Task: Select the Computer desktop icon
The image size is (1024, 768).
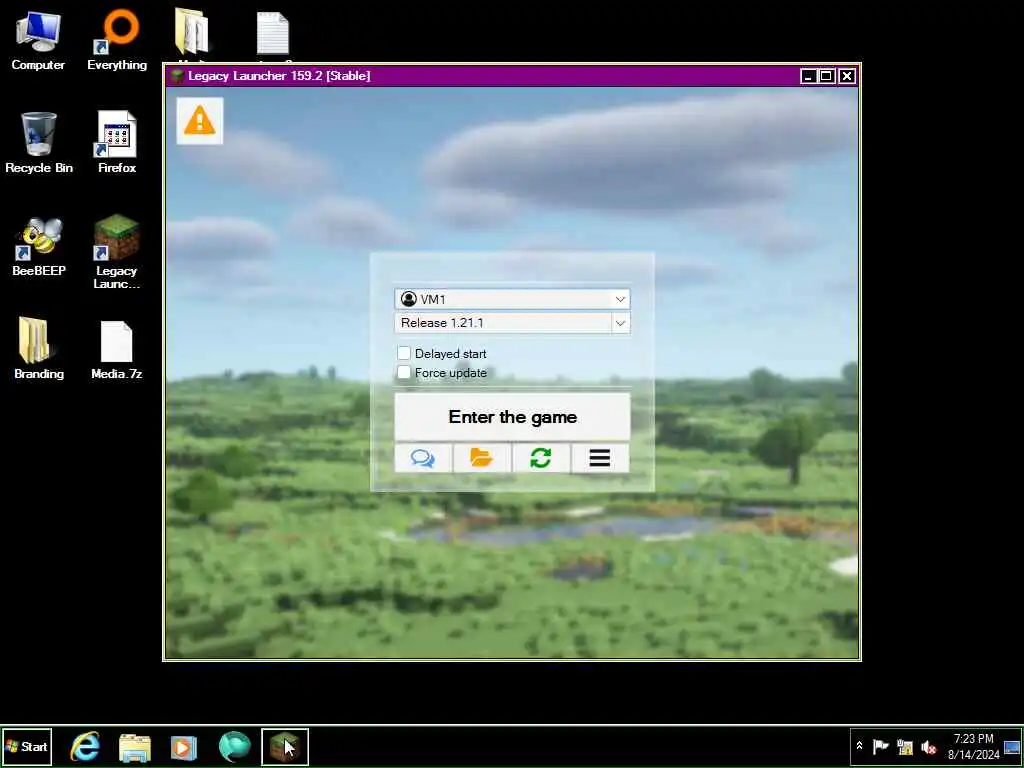Action: click(x=38, y=41)
